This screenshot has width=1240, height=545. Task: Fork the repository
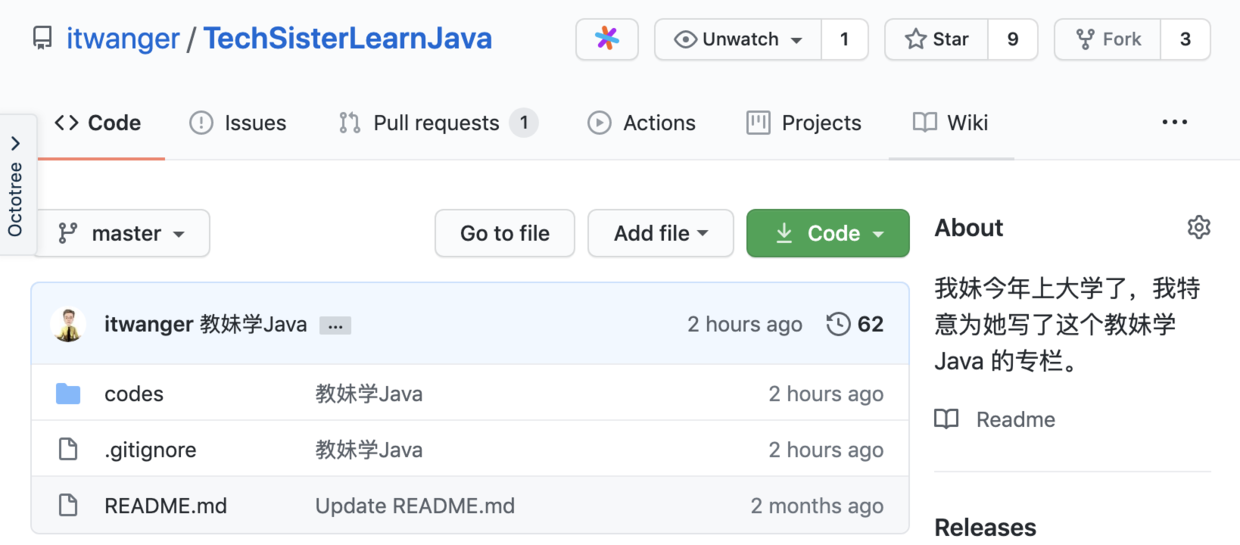click(x=1108, y=39)
